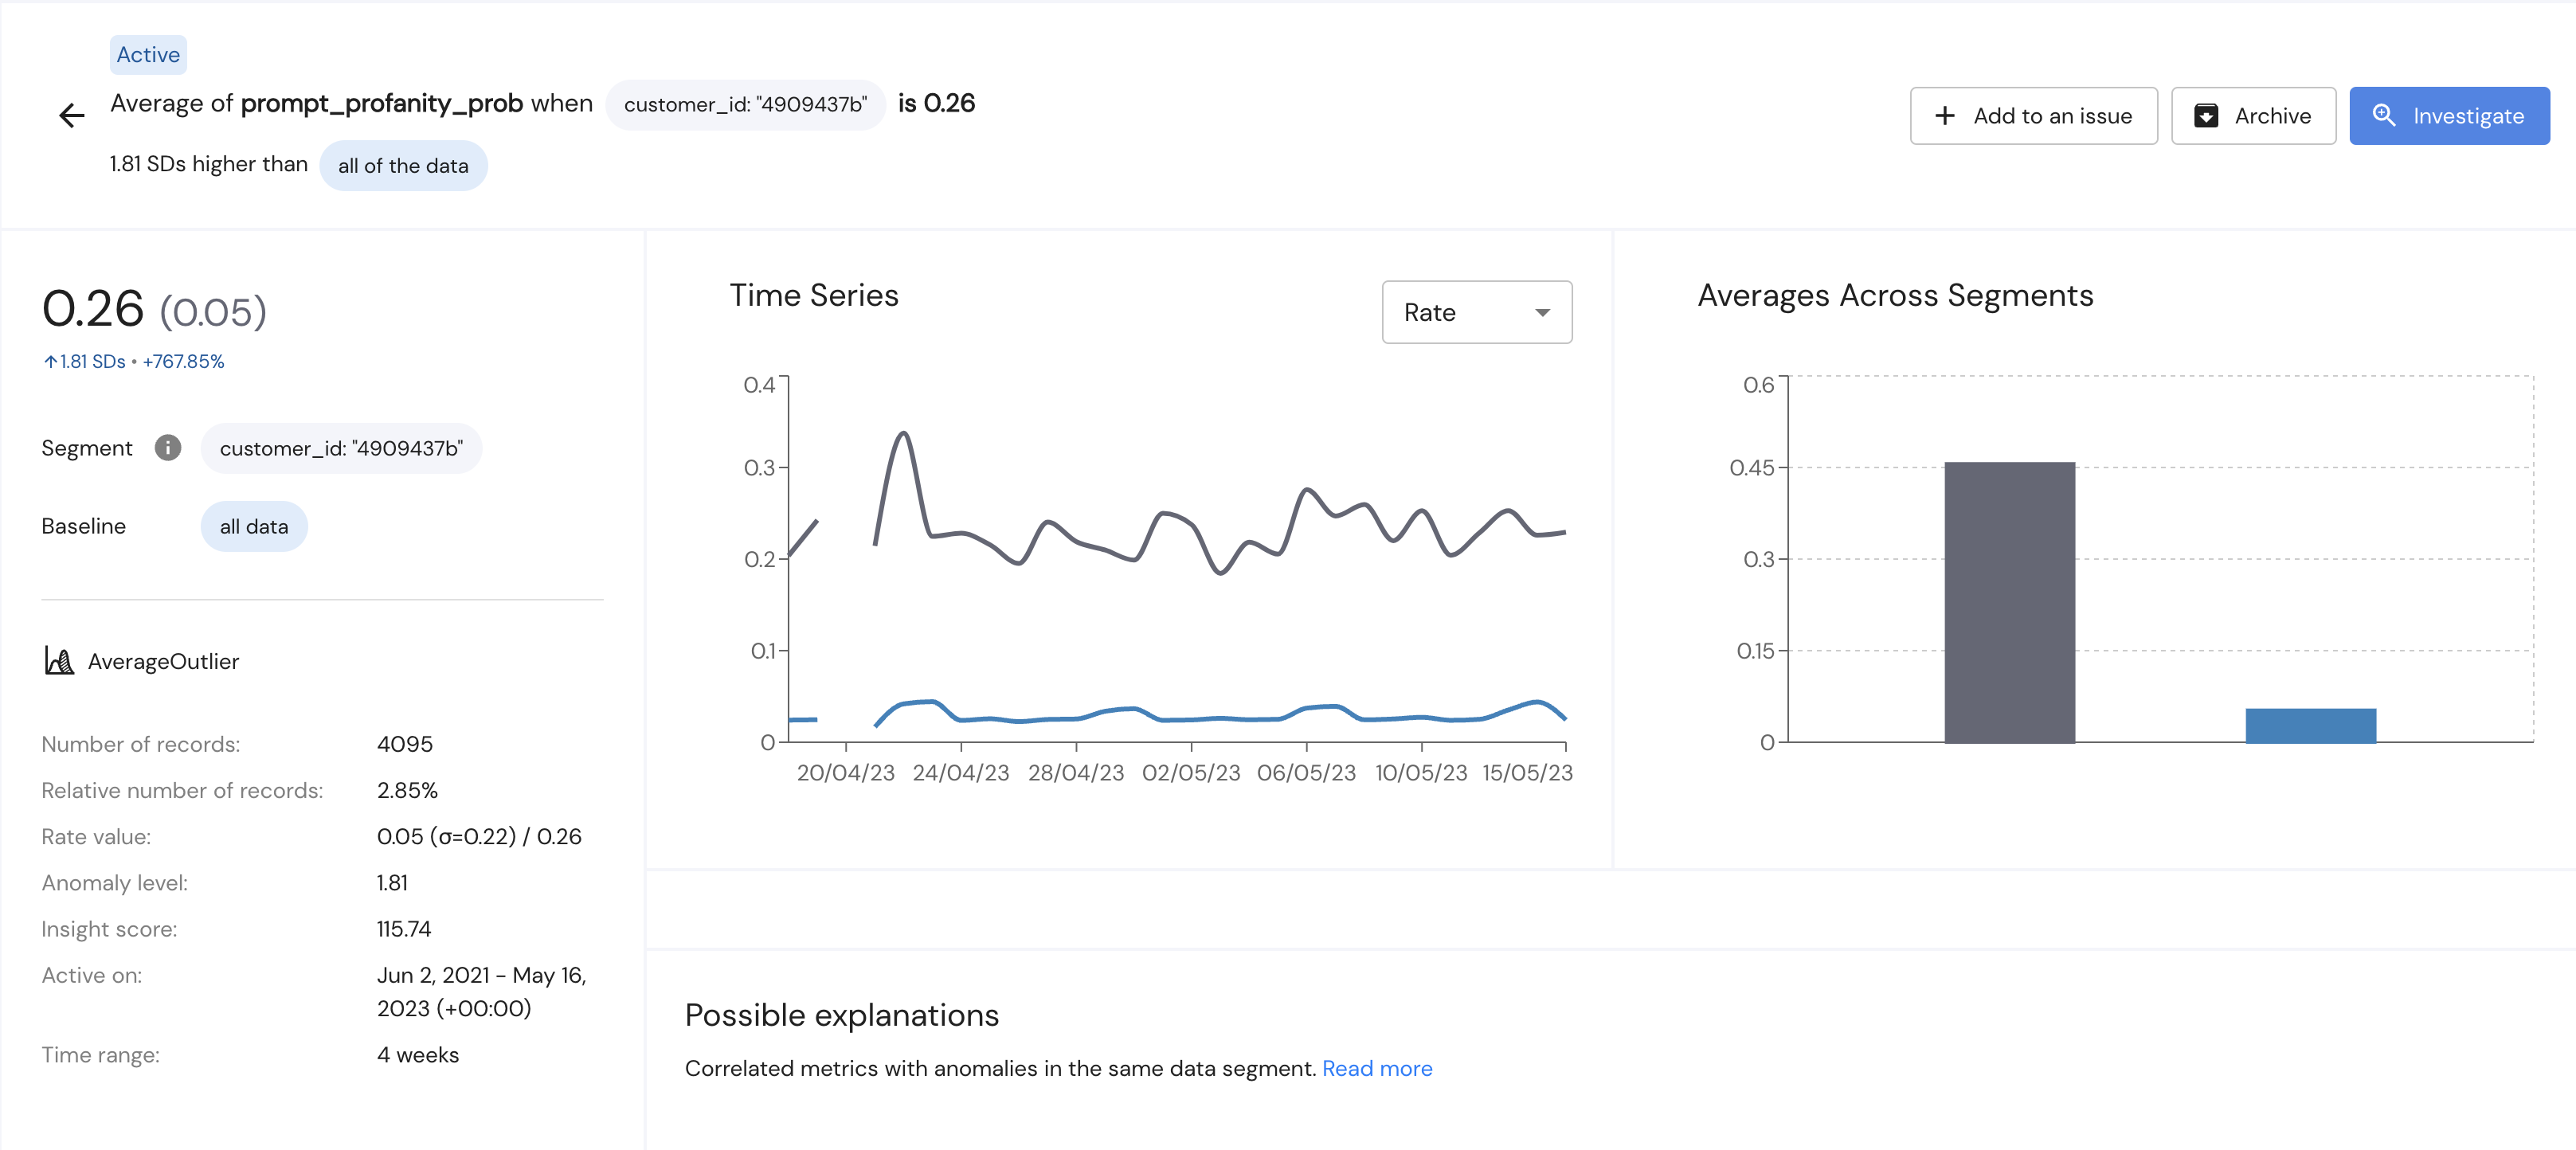Click the Add to an issue button
Viewport: 2576px width, 1150px height.
[2033, 116]
